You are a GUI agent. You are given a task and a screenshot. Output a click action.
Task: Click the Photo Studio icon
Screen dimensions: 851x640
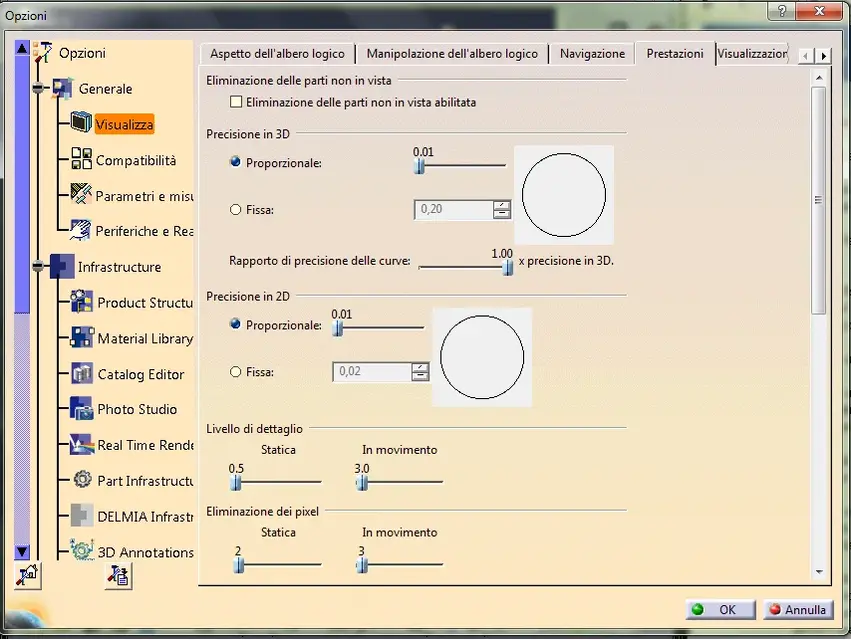click(x=82, y=409)
